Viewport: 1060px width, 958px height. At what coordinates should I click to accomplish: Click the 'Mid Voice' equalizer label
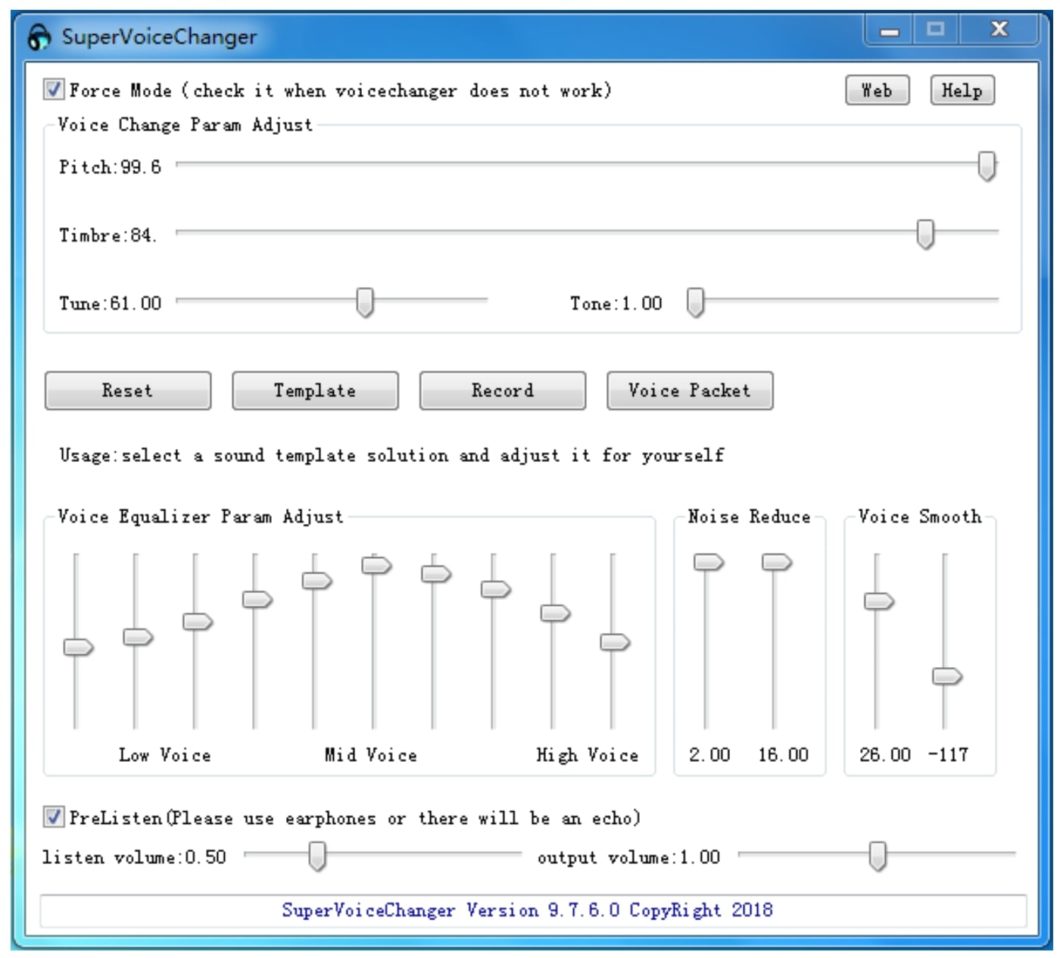pyautogui.click(x=370, y=755)
